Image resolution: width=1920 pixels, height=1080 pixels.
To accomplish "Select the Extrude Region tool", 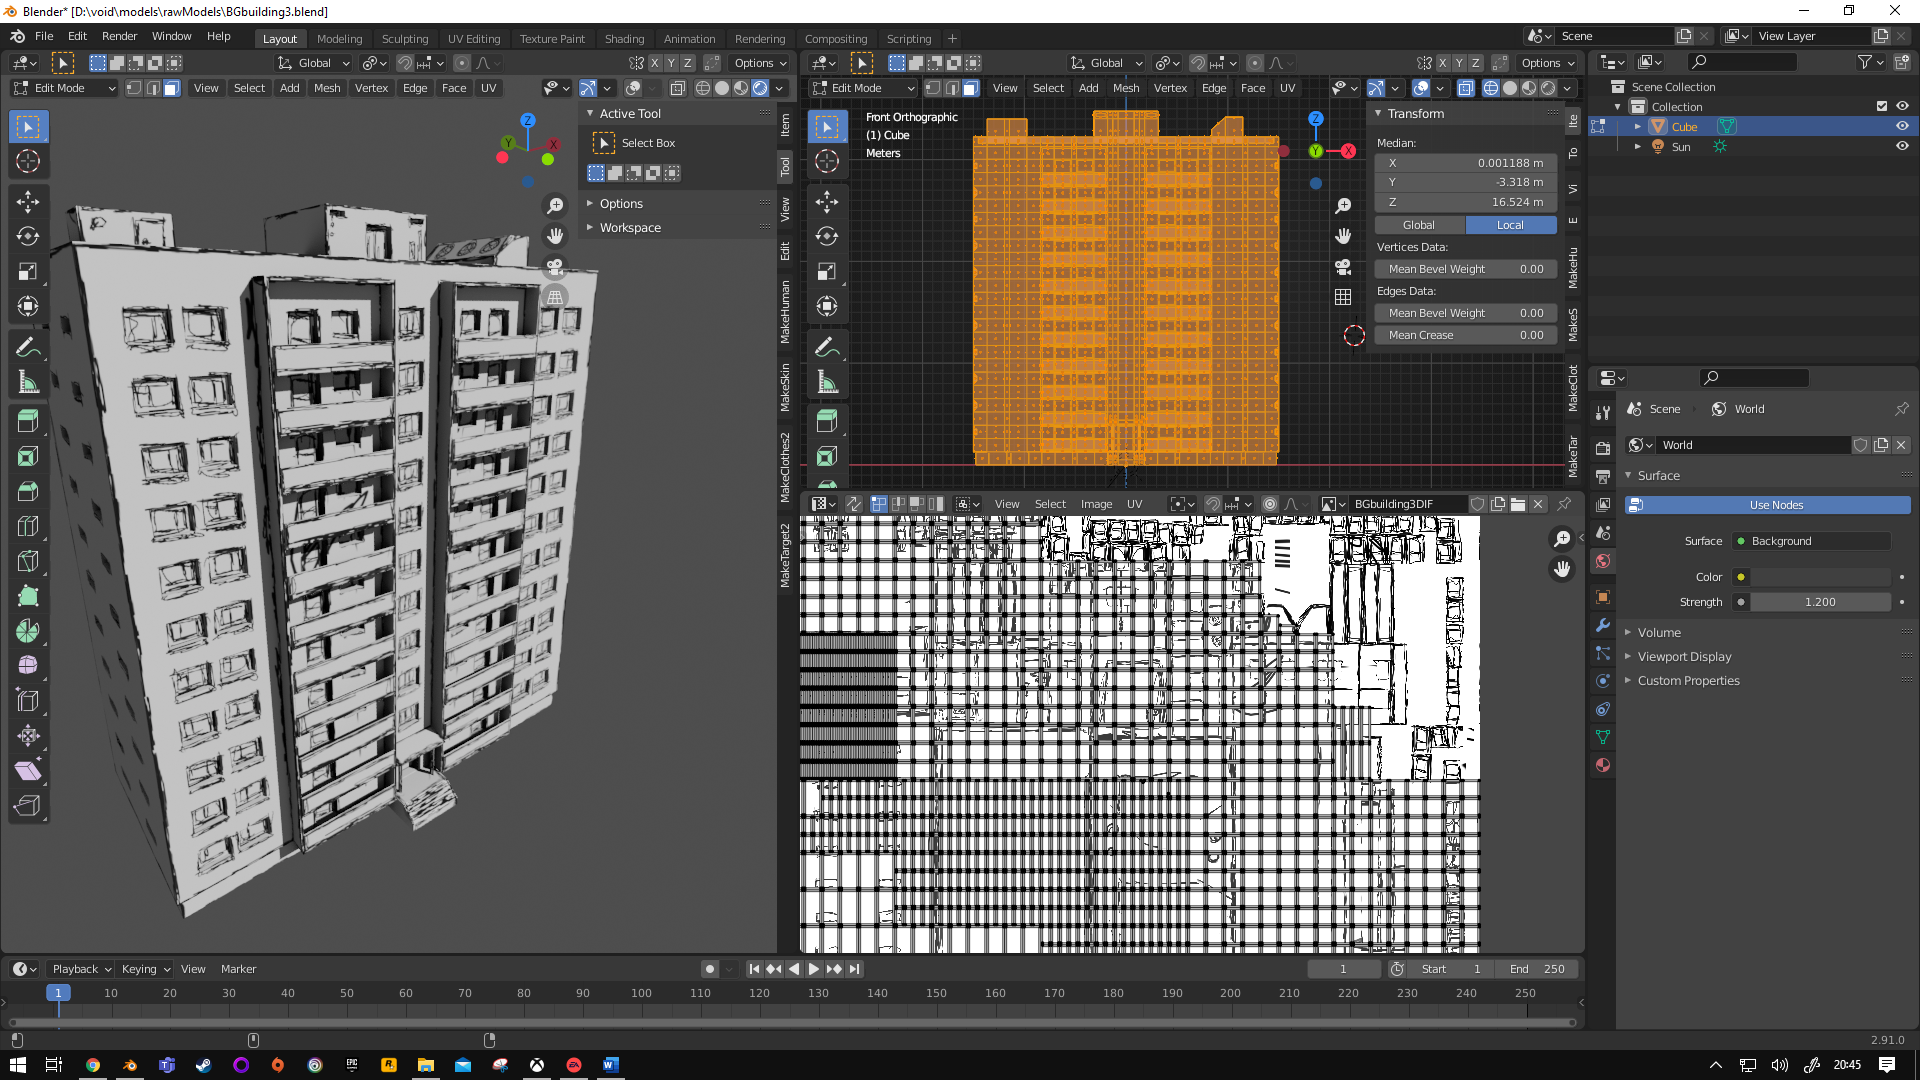I will (x=28, y=421).
